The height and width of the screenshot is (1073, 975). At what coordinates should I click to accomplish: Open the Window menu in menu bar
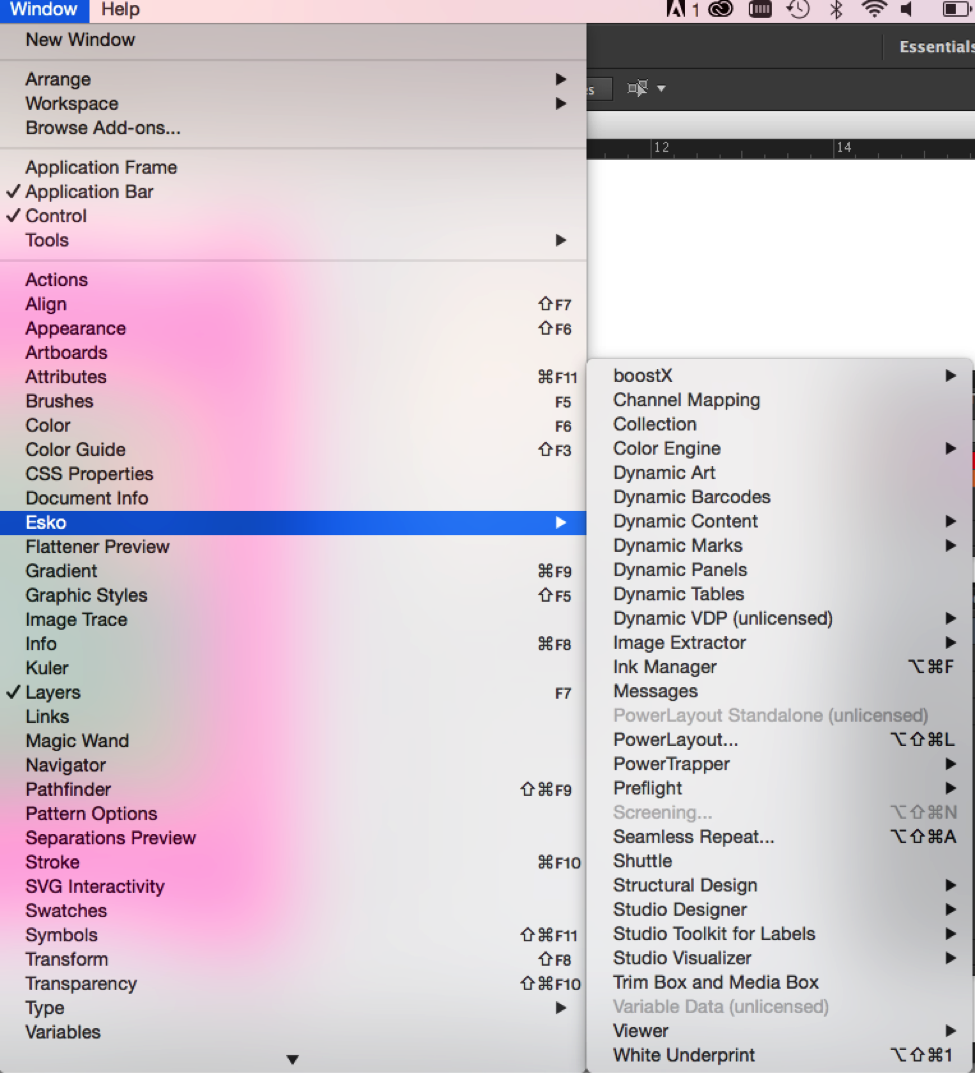[x=43, y=10]
